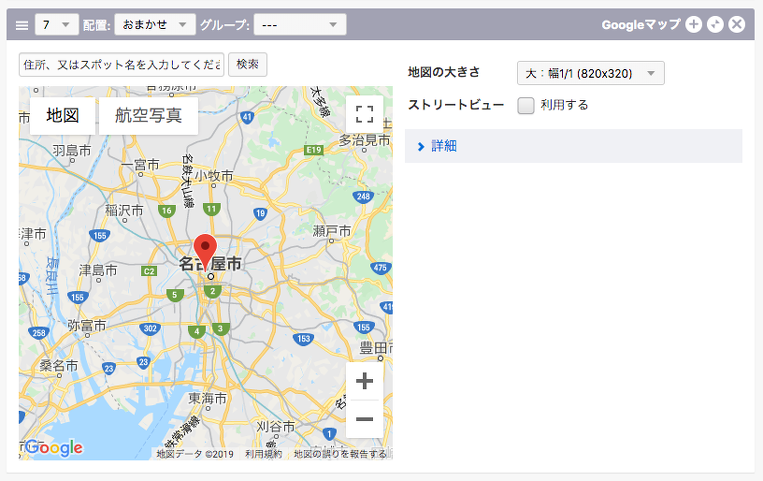763x481 pixels.
Task: Enable the ストリートビュー 利用する checkbox
Action: (x=526, y=105)
